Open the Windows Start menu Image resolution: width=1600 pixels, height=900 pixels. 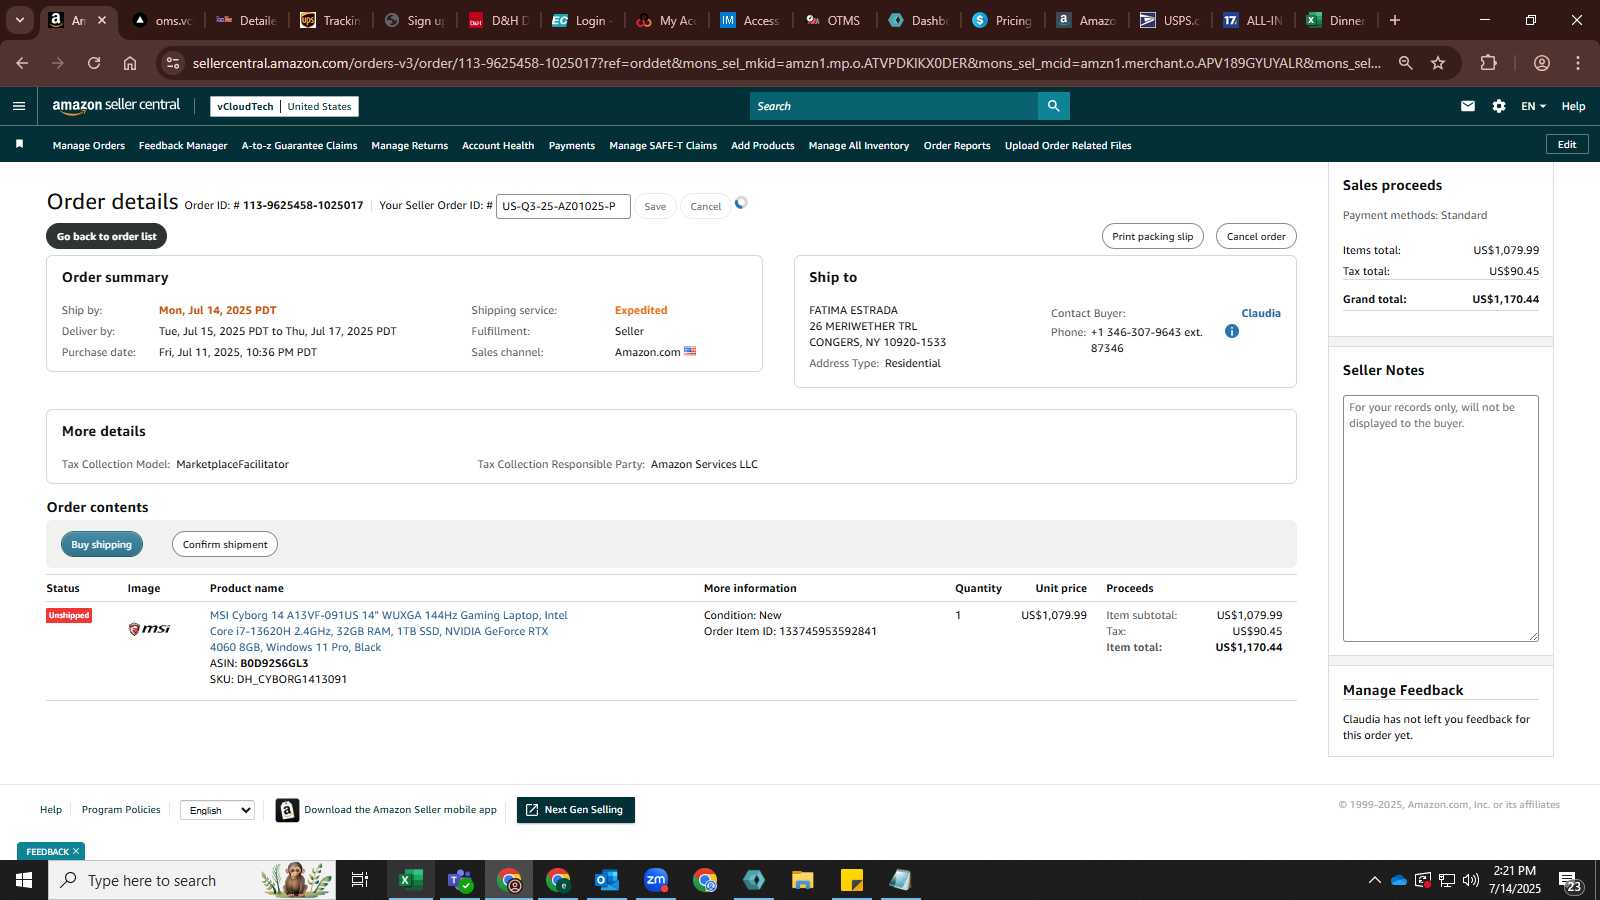24,880
